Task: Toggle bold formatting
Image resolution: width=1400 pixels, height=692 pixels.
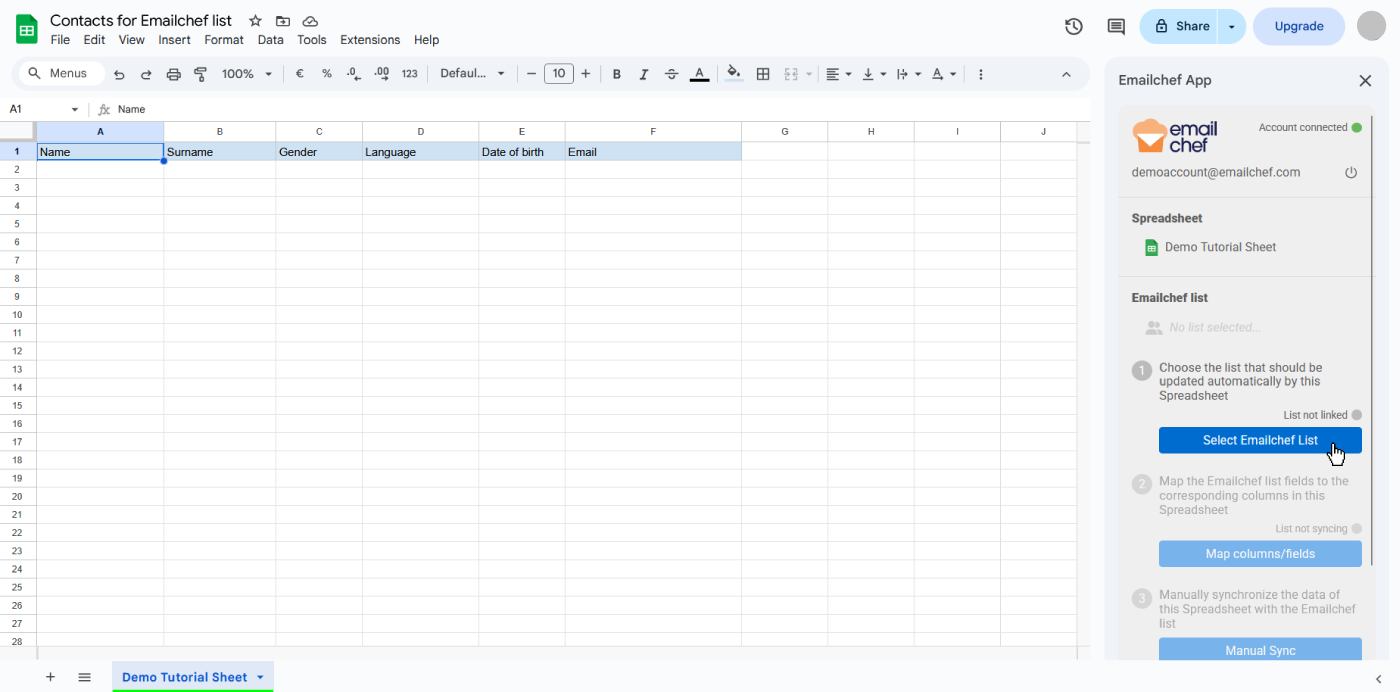Action: 616,74
